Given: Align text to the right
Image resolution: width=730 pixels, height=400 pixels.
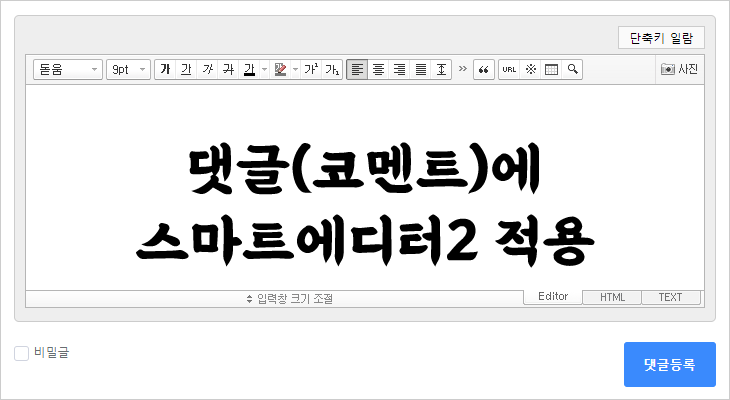Looking at the screenshot, I should pos(399,70).
